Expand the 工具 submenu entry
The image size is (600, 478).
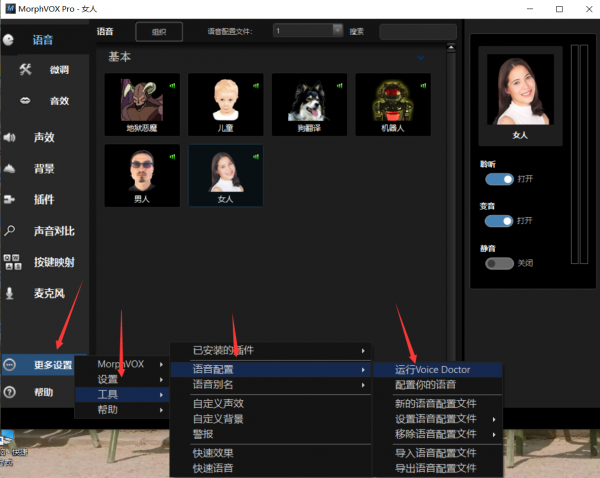pos(122,395)
